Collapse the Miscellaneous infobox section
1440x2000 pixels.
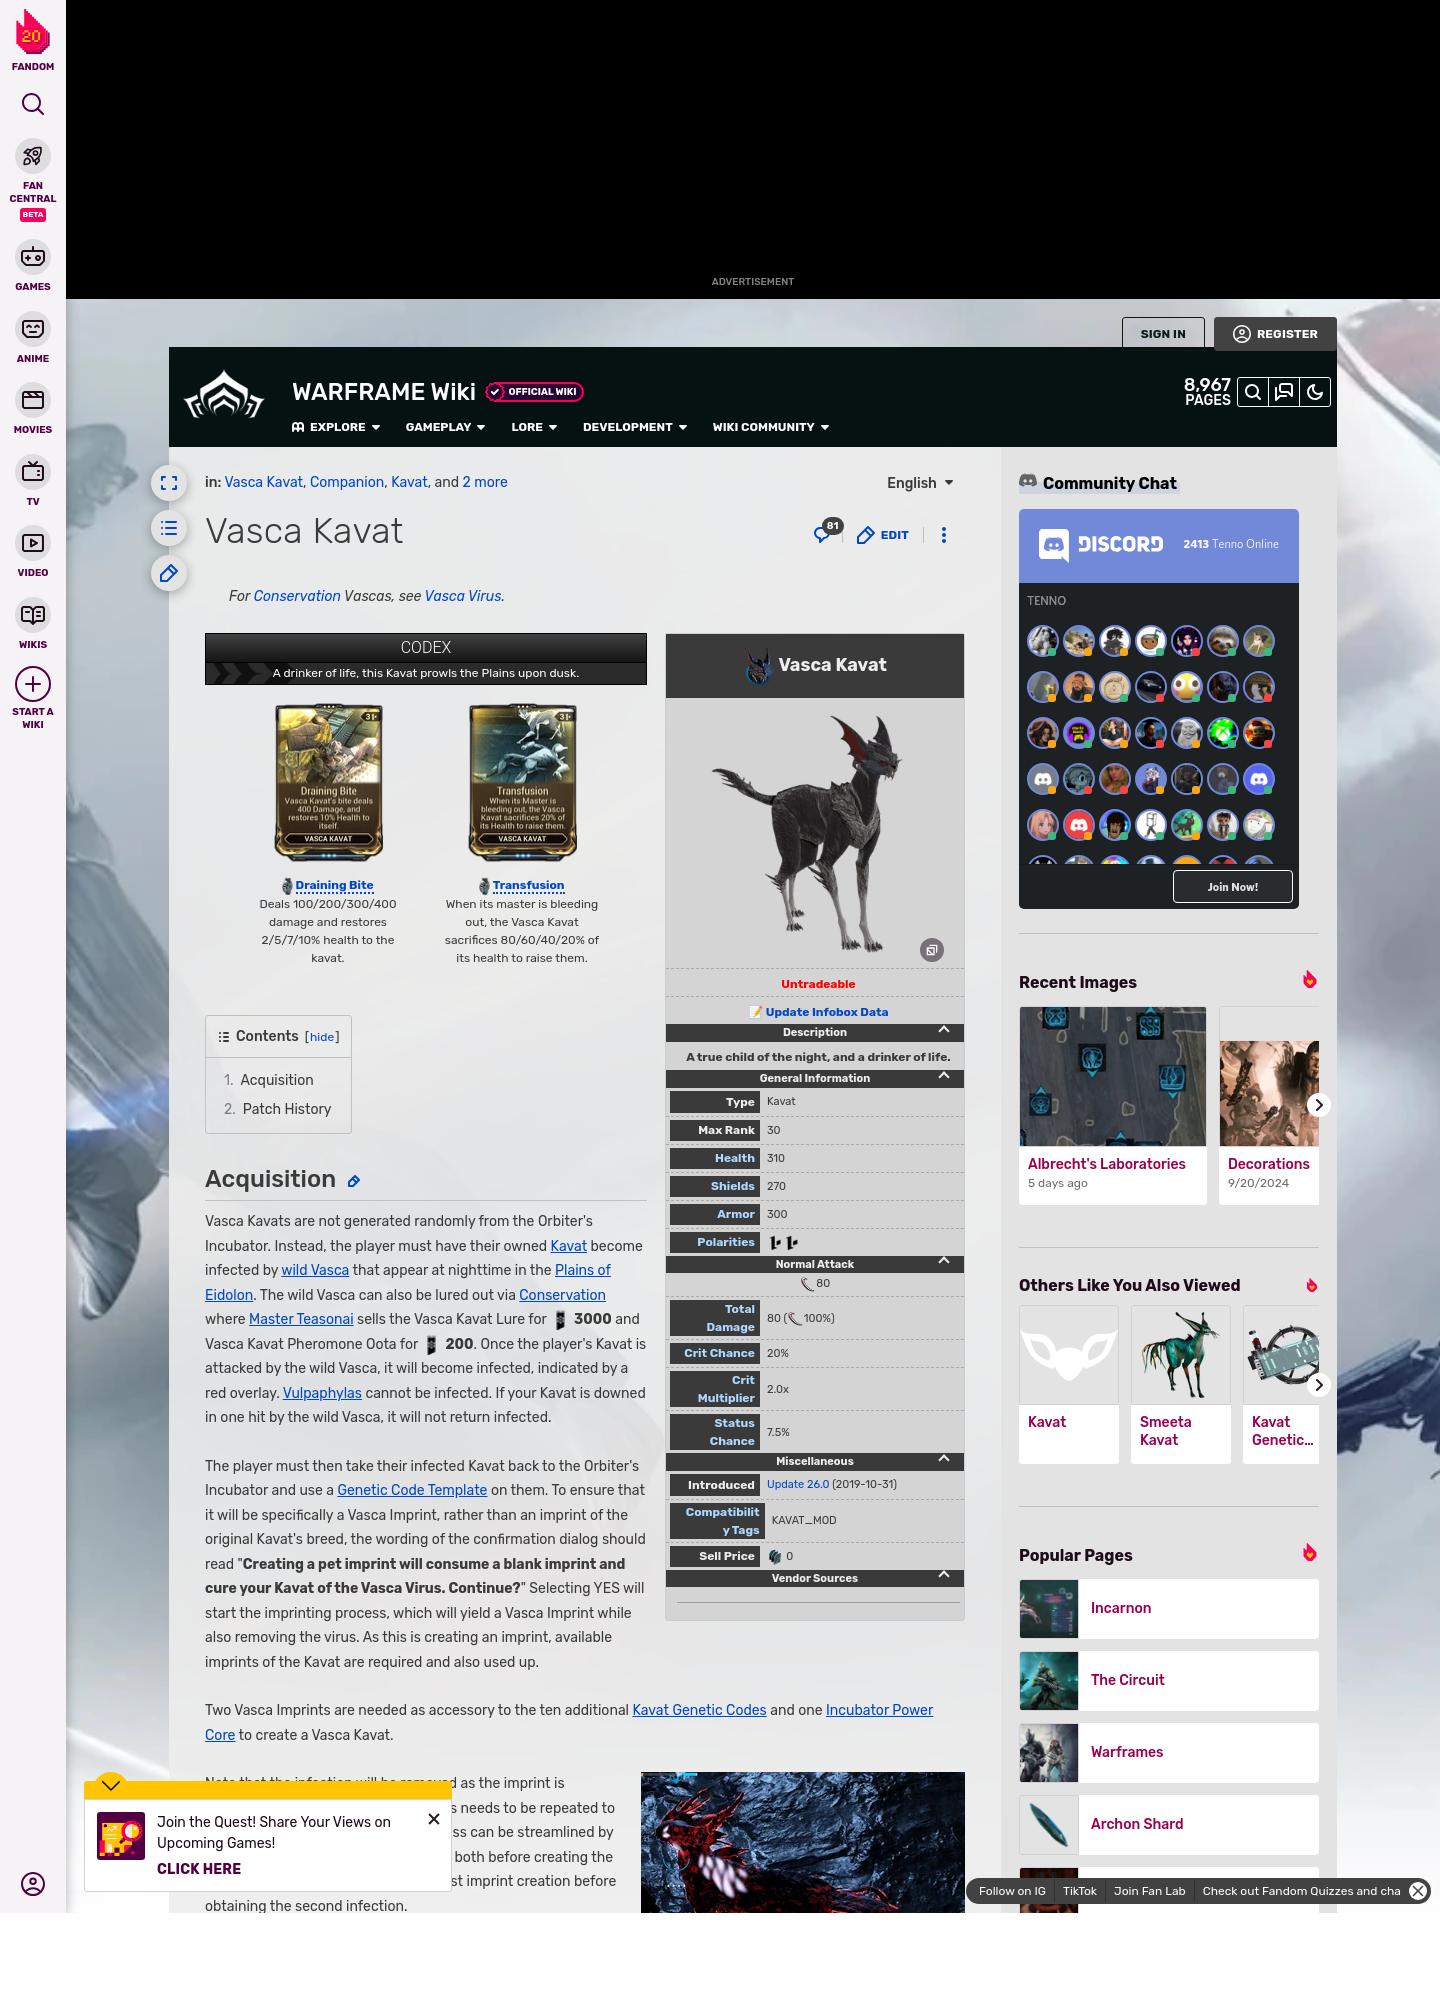[x=944, y=1459]
